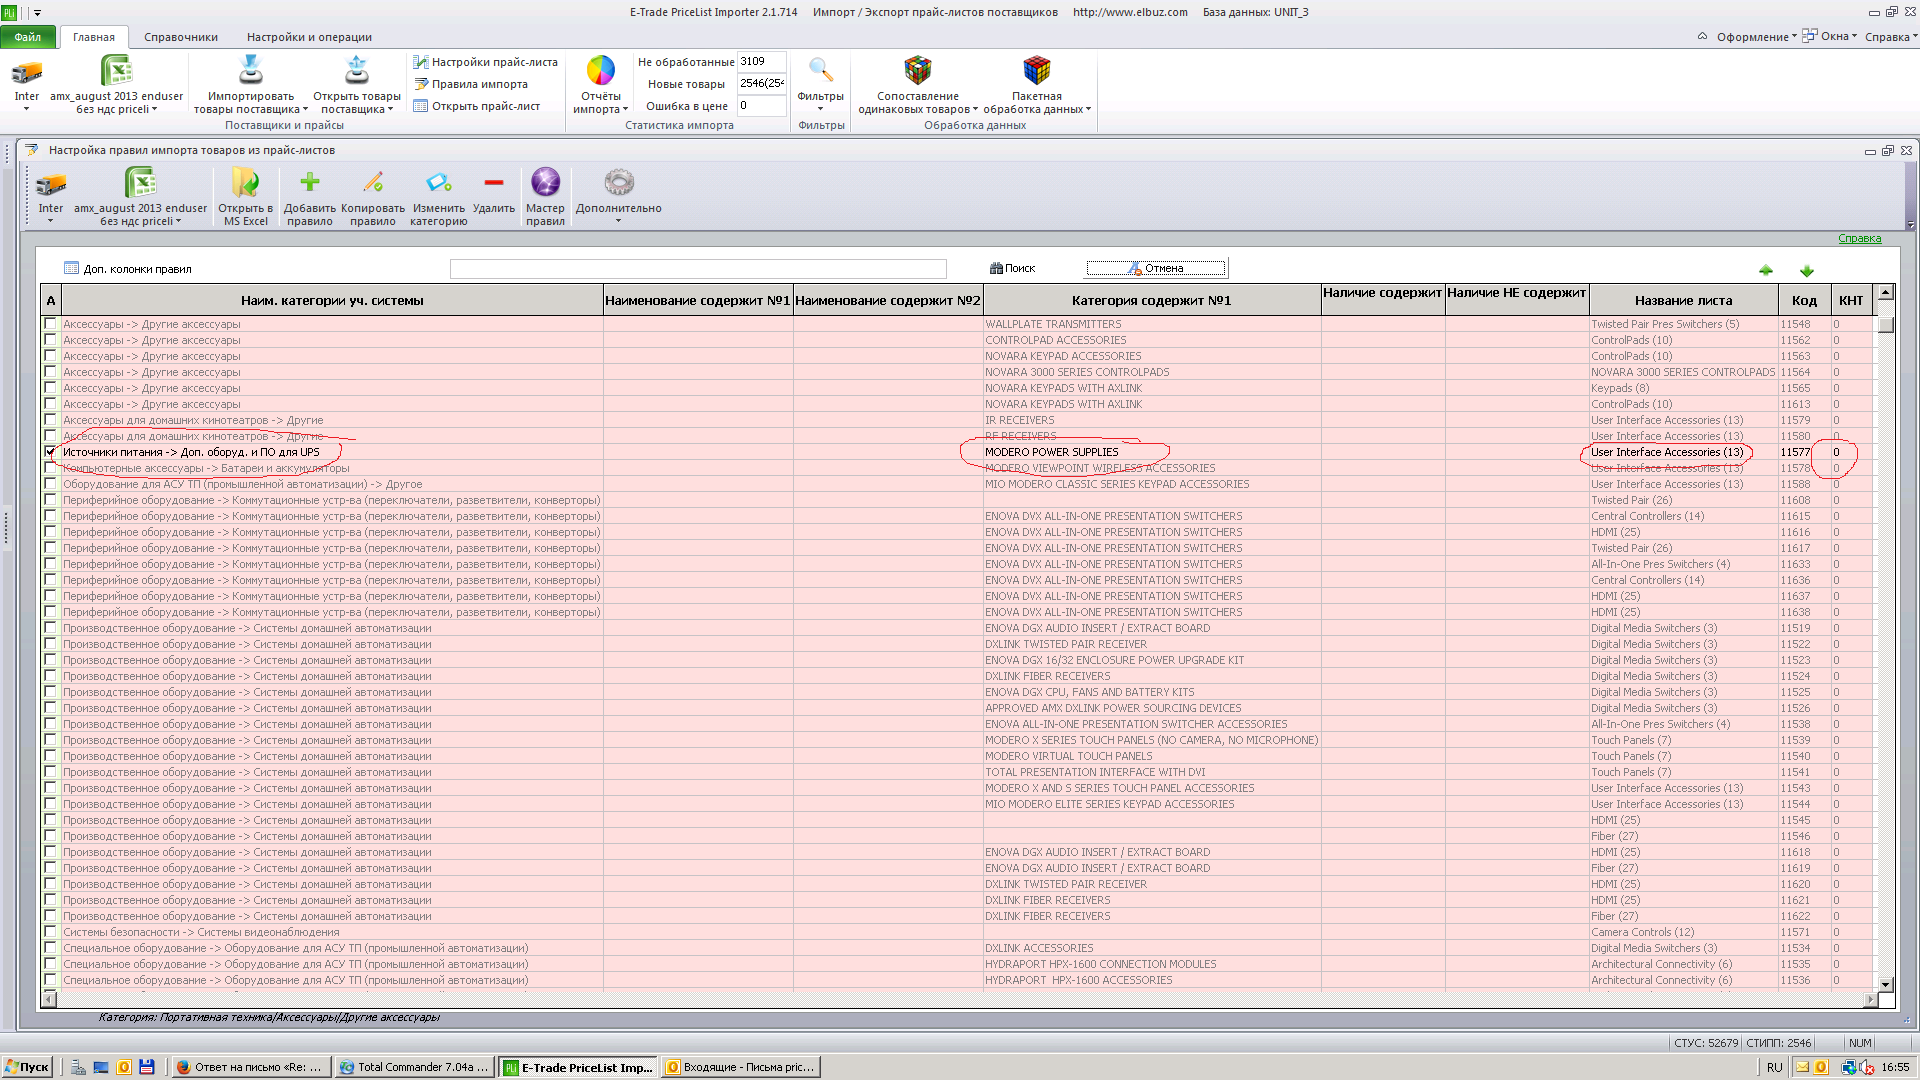Image resolution: width=1920 pixels, height=1080 pixels.
Task: Open Файл menu
Action: [28, 37]
